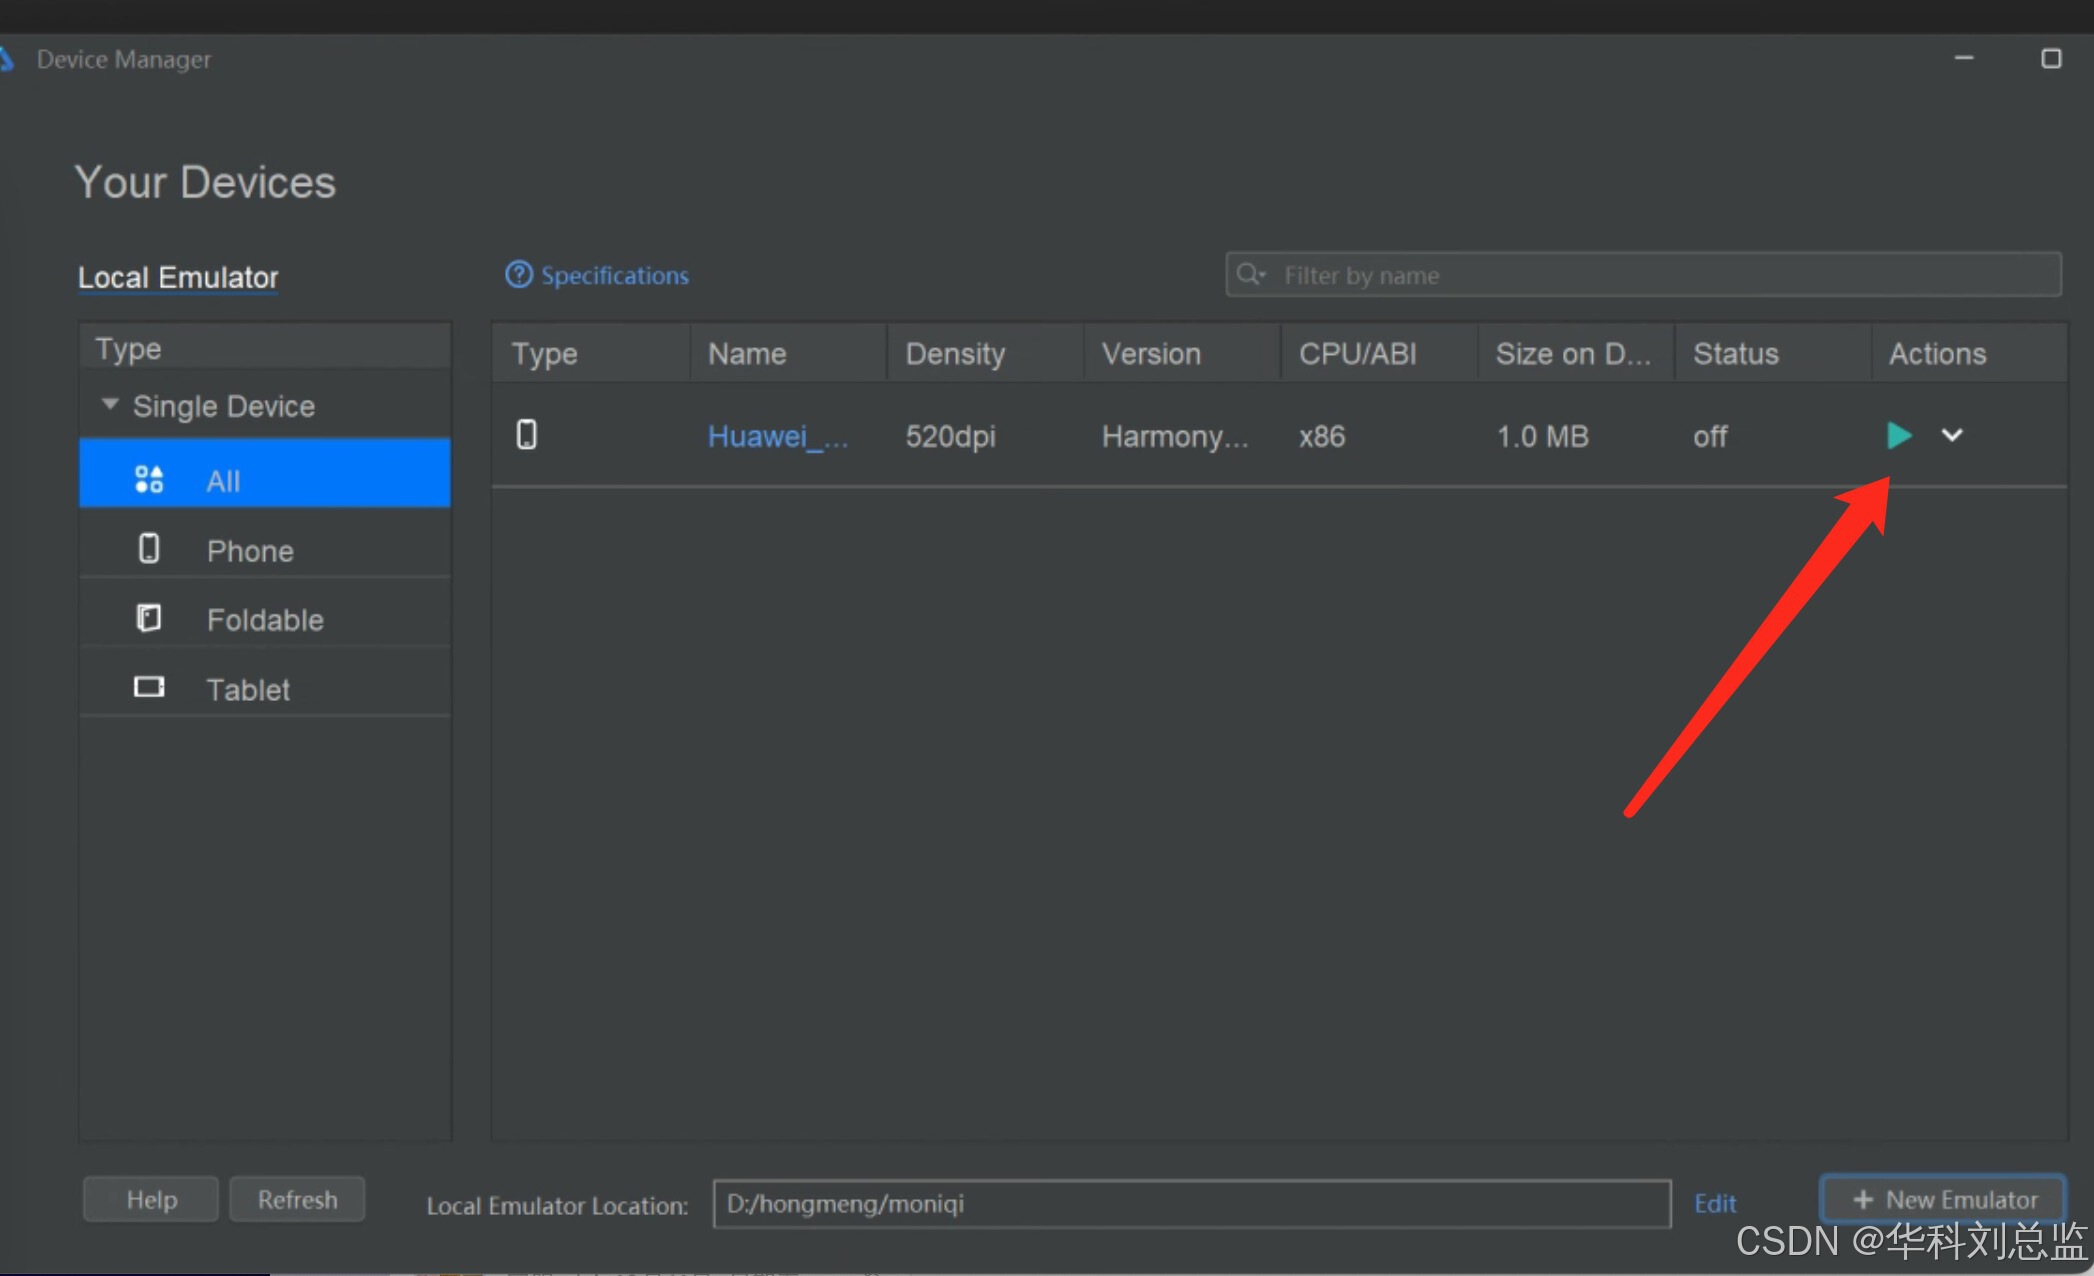Select the Foldable device category
Image resolution: width=2094 pixels, height=1276 pixels.
(264, 620)
